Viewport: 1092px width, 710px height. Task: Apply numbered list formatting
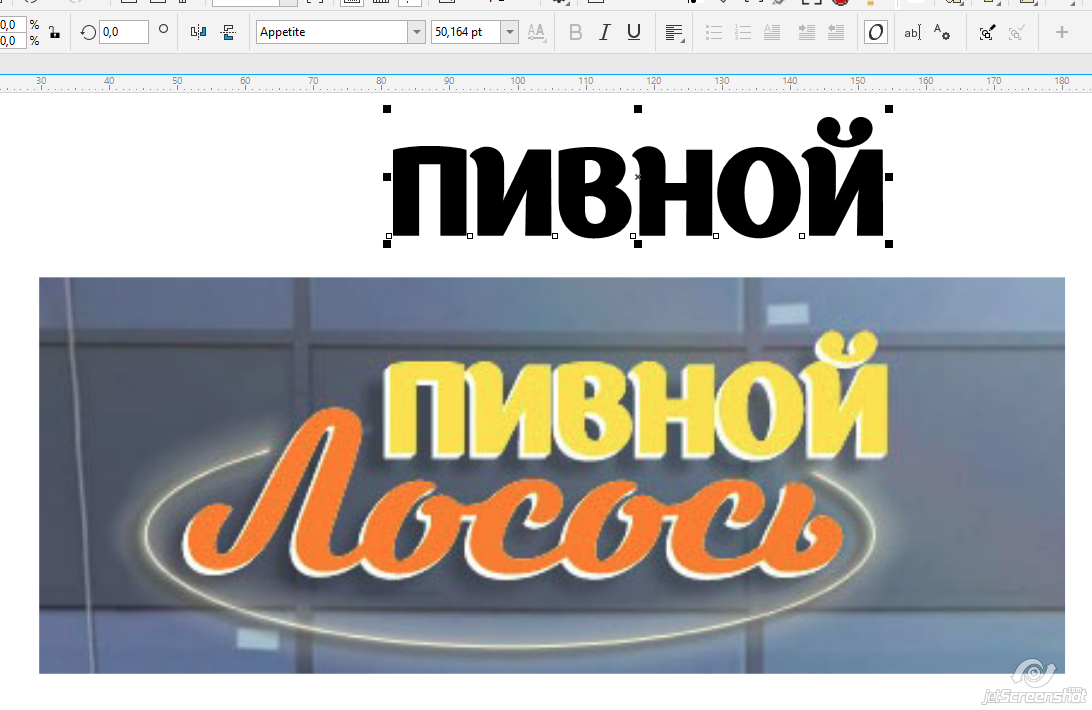[x=743, y=32]
